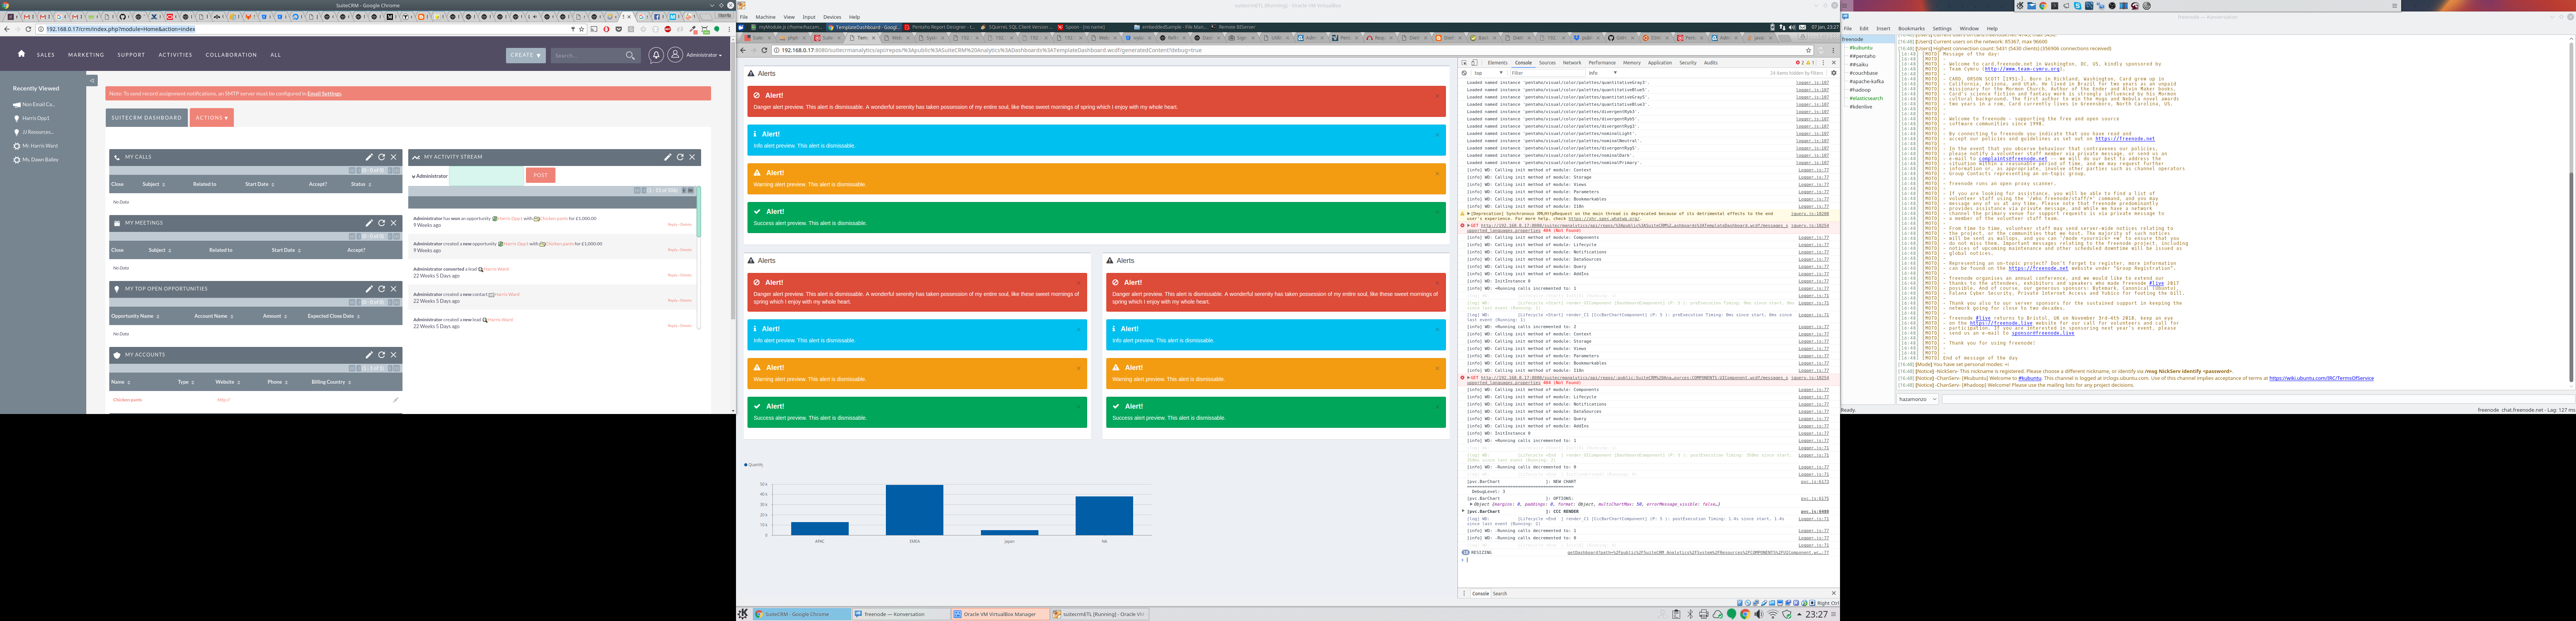The image size is (2576, 621).
Task: Close the My Activity Stream dashlet
Action: (x=692, y=157)
